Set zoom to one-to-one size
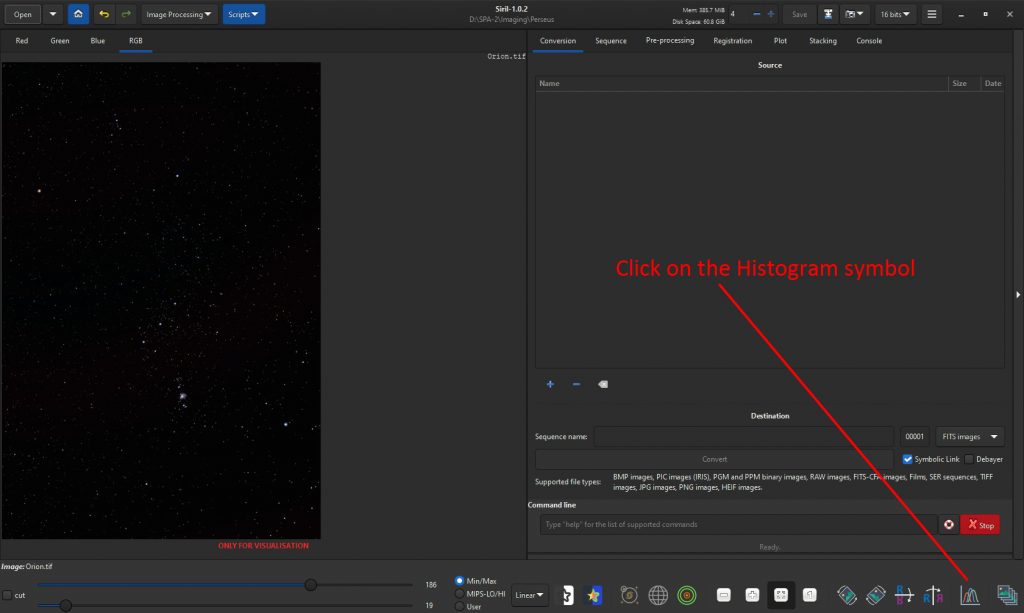Viewport: 1024px width, 613px height. coord(810,595)
